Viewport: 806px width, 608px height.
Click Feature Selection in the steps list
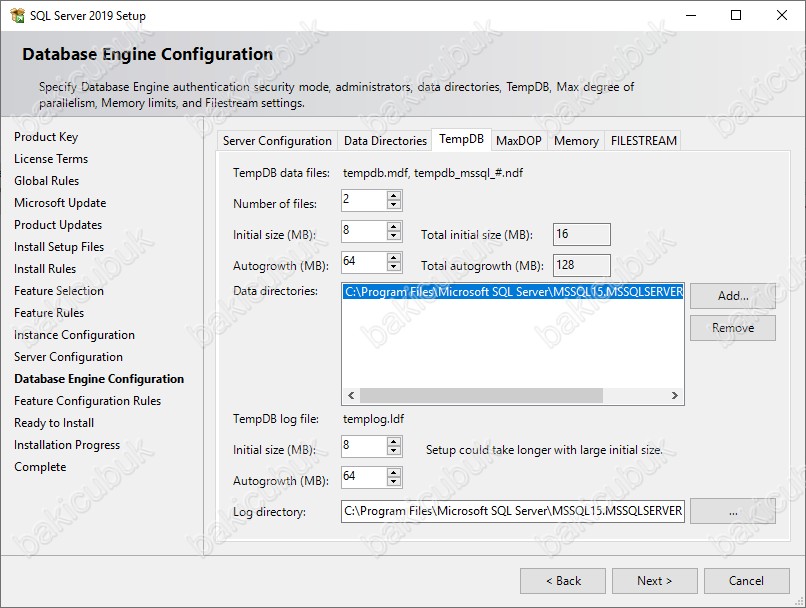coord(59,291)
